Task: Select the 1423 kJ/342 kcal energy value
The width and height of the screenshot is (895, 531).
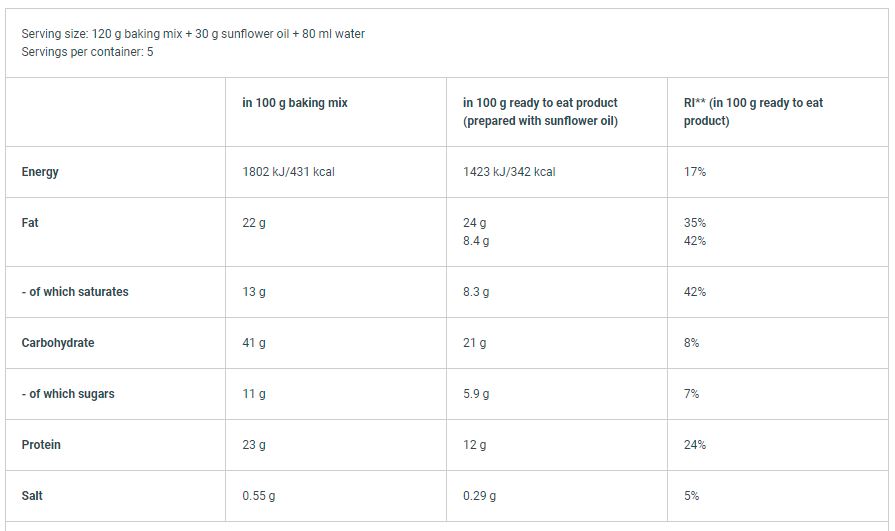Action: point(509,172)
